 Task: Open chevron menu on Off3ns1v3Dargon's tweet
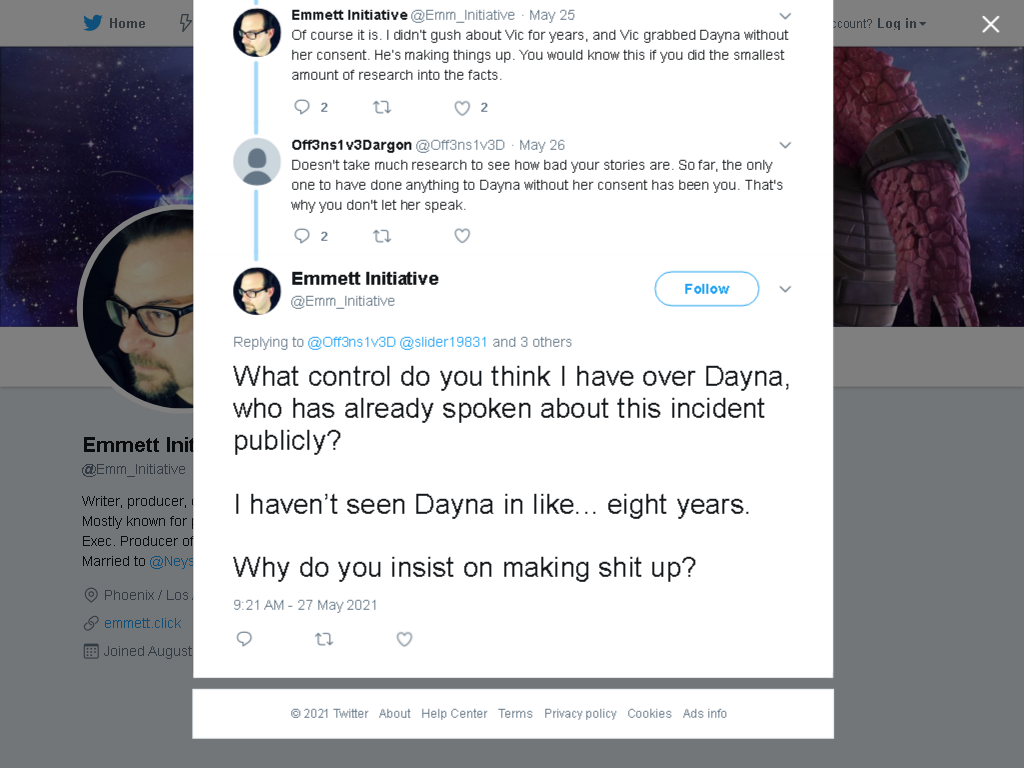(785, 145)
